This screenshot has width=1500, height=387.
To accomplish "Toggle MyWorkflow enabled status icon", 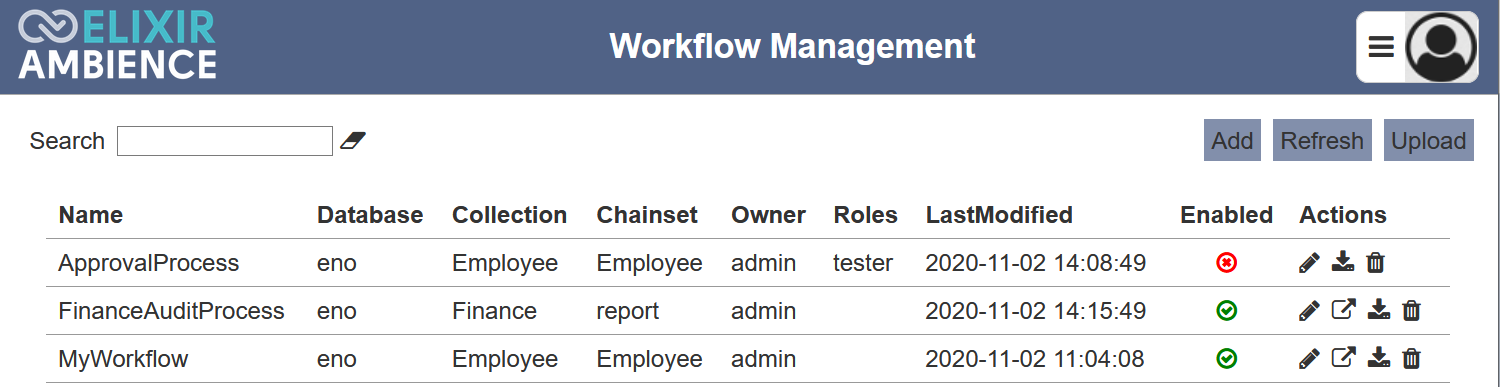I will (1227, 358).
